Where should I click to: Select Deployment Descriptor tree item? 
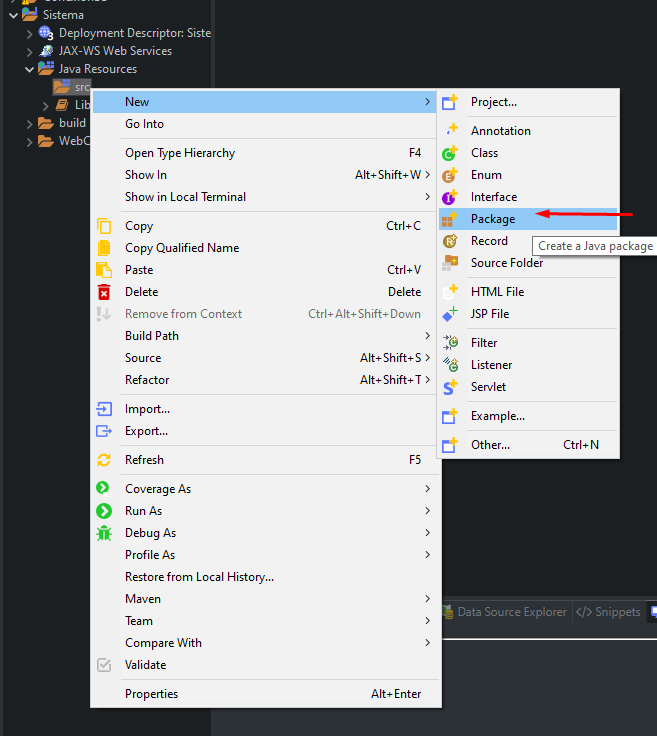[x=134, y=33]
